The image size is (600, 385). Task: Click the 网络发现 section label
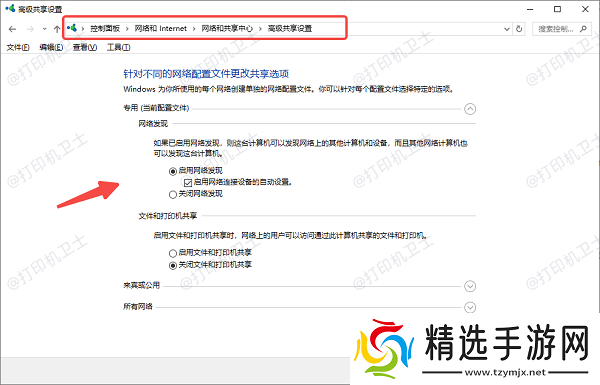(153, 124)
